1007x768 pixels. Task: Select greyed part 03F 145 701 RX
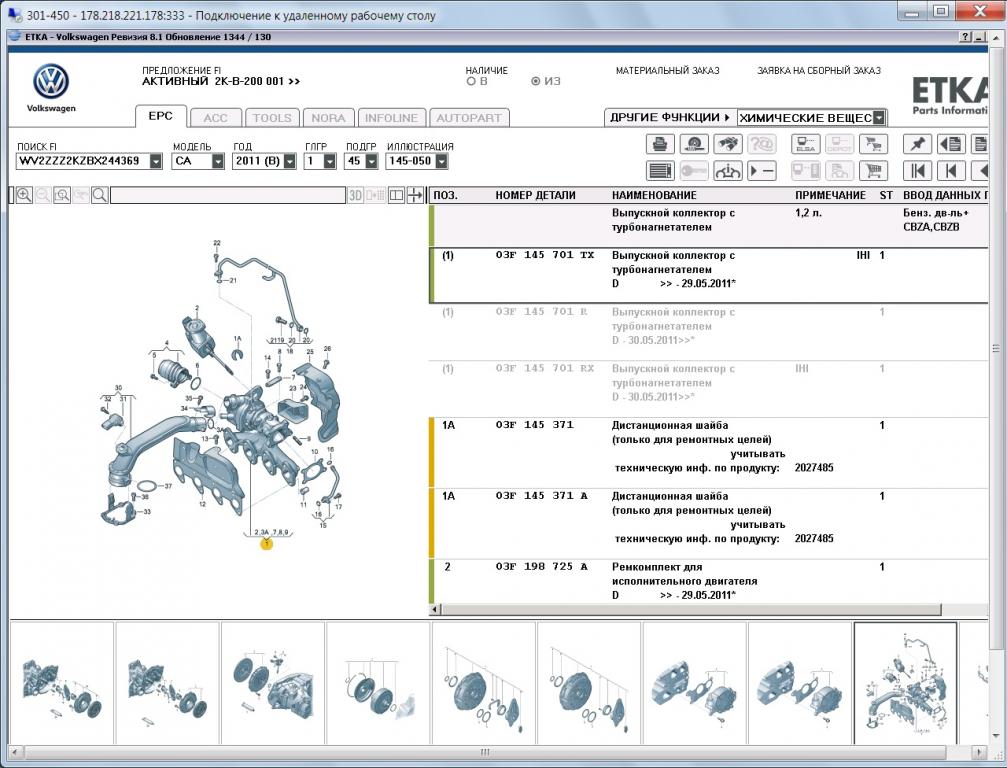tap(545, 368)
